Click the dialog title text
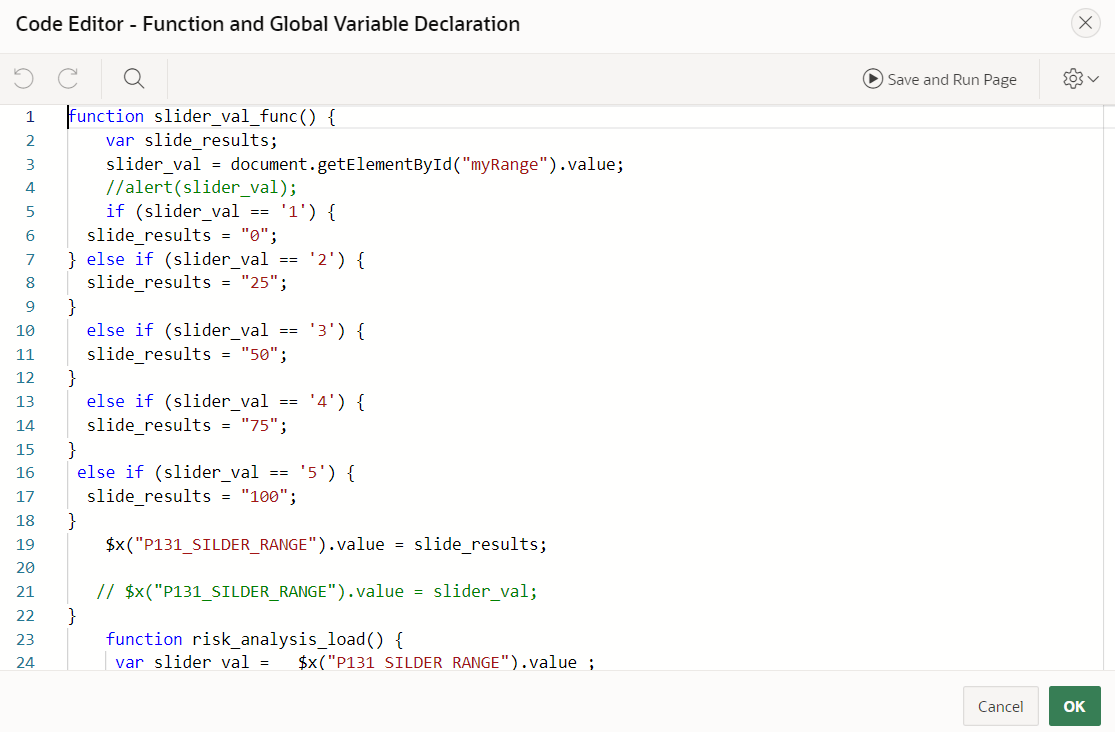The height and width of the screenshot is (732, 1115). coord(267,23)
